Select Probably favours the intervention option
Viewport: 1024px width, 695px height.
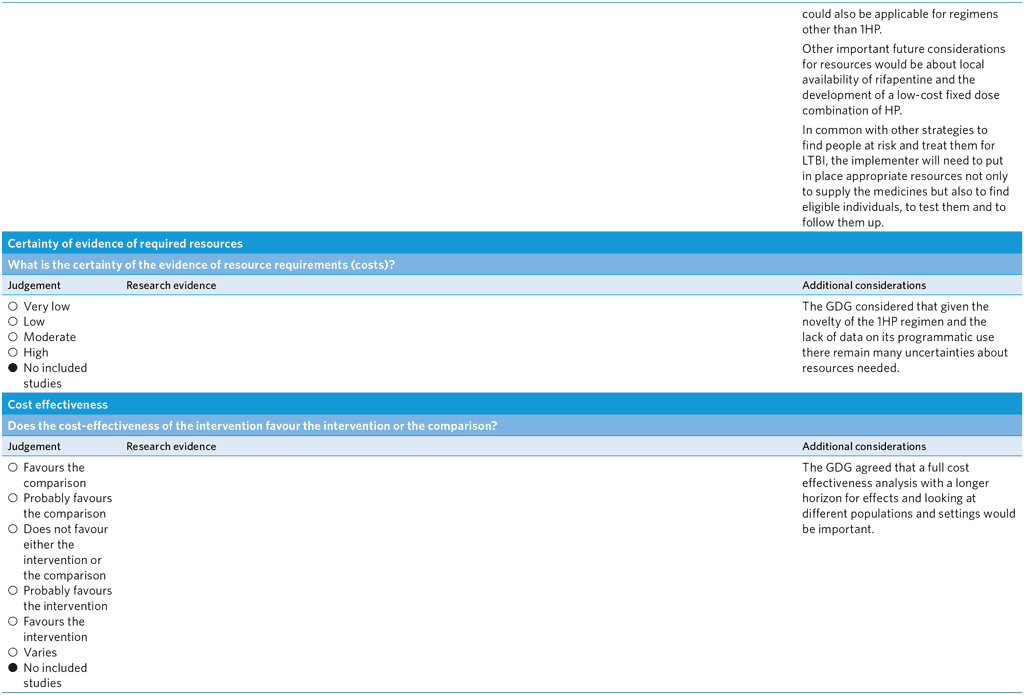point(11,590)
